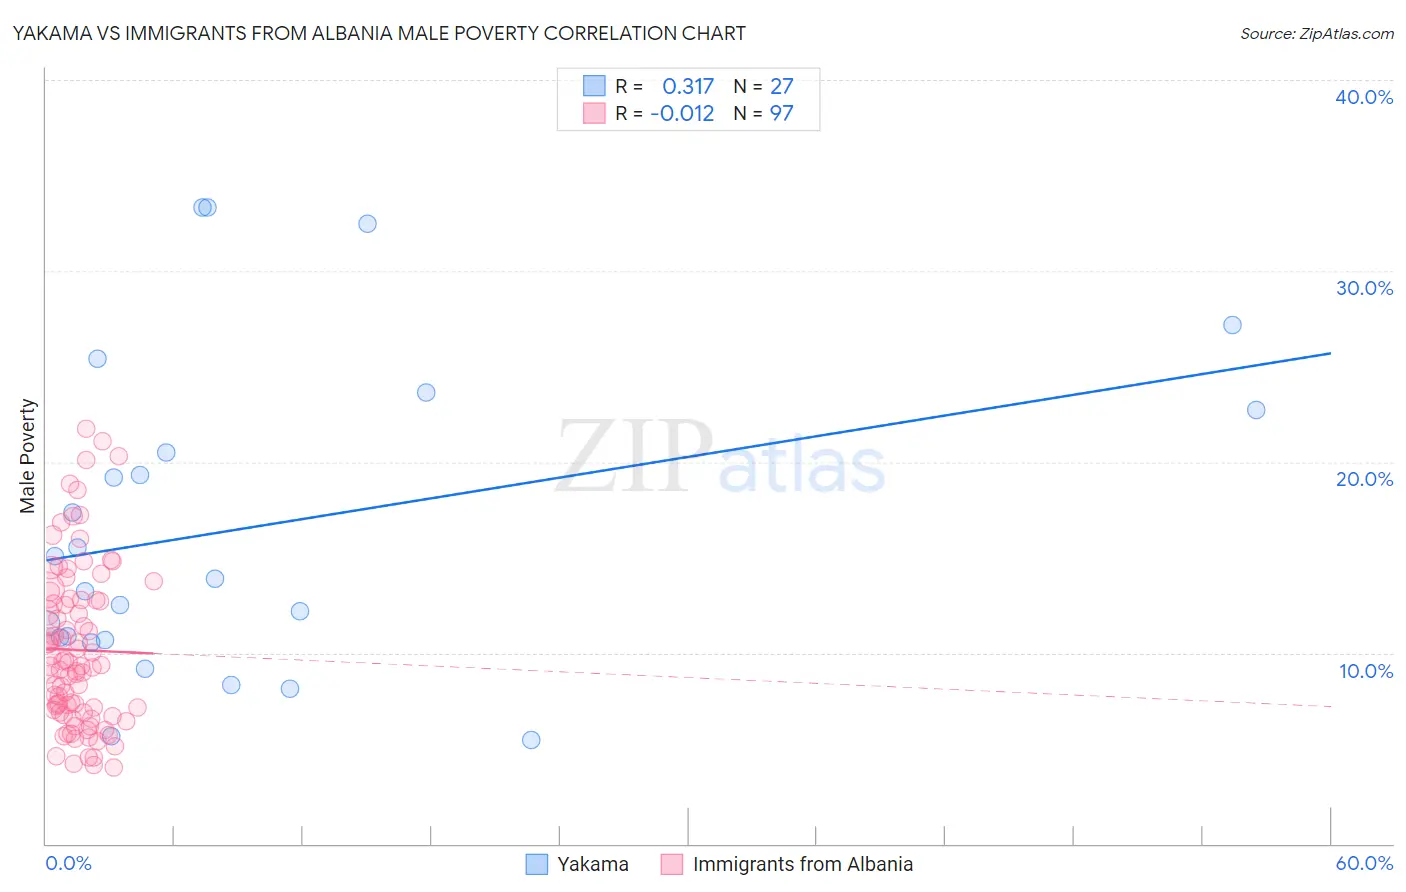This screenshot has height=892, width=1406.
Task: Click the -0.012 correlation value
Action: click(x=682, y=113)
